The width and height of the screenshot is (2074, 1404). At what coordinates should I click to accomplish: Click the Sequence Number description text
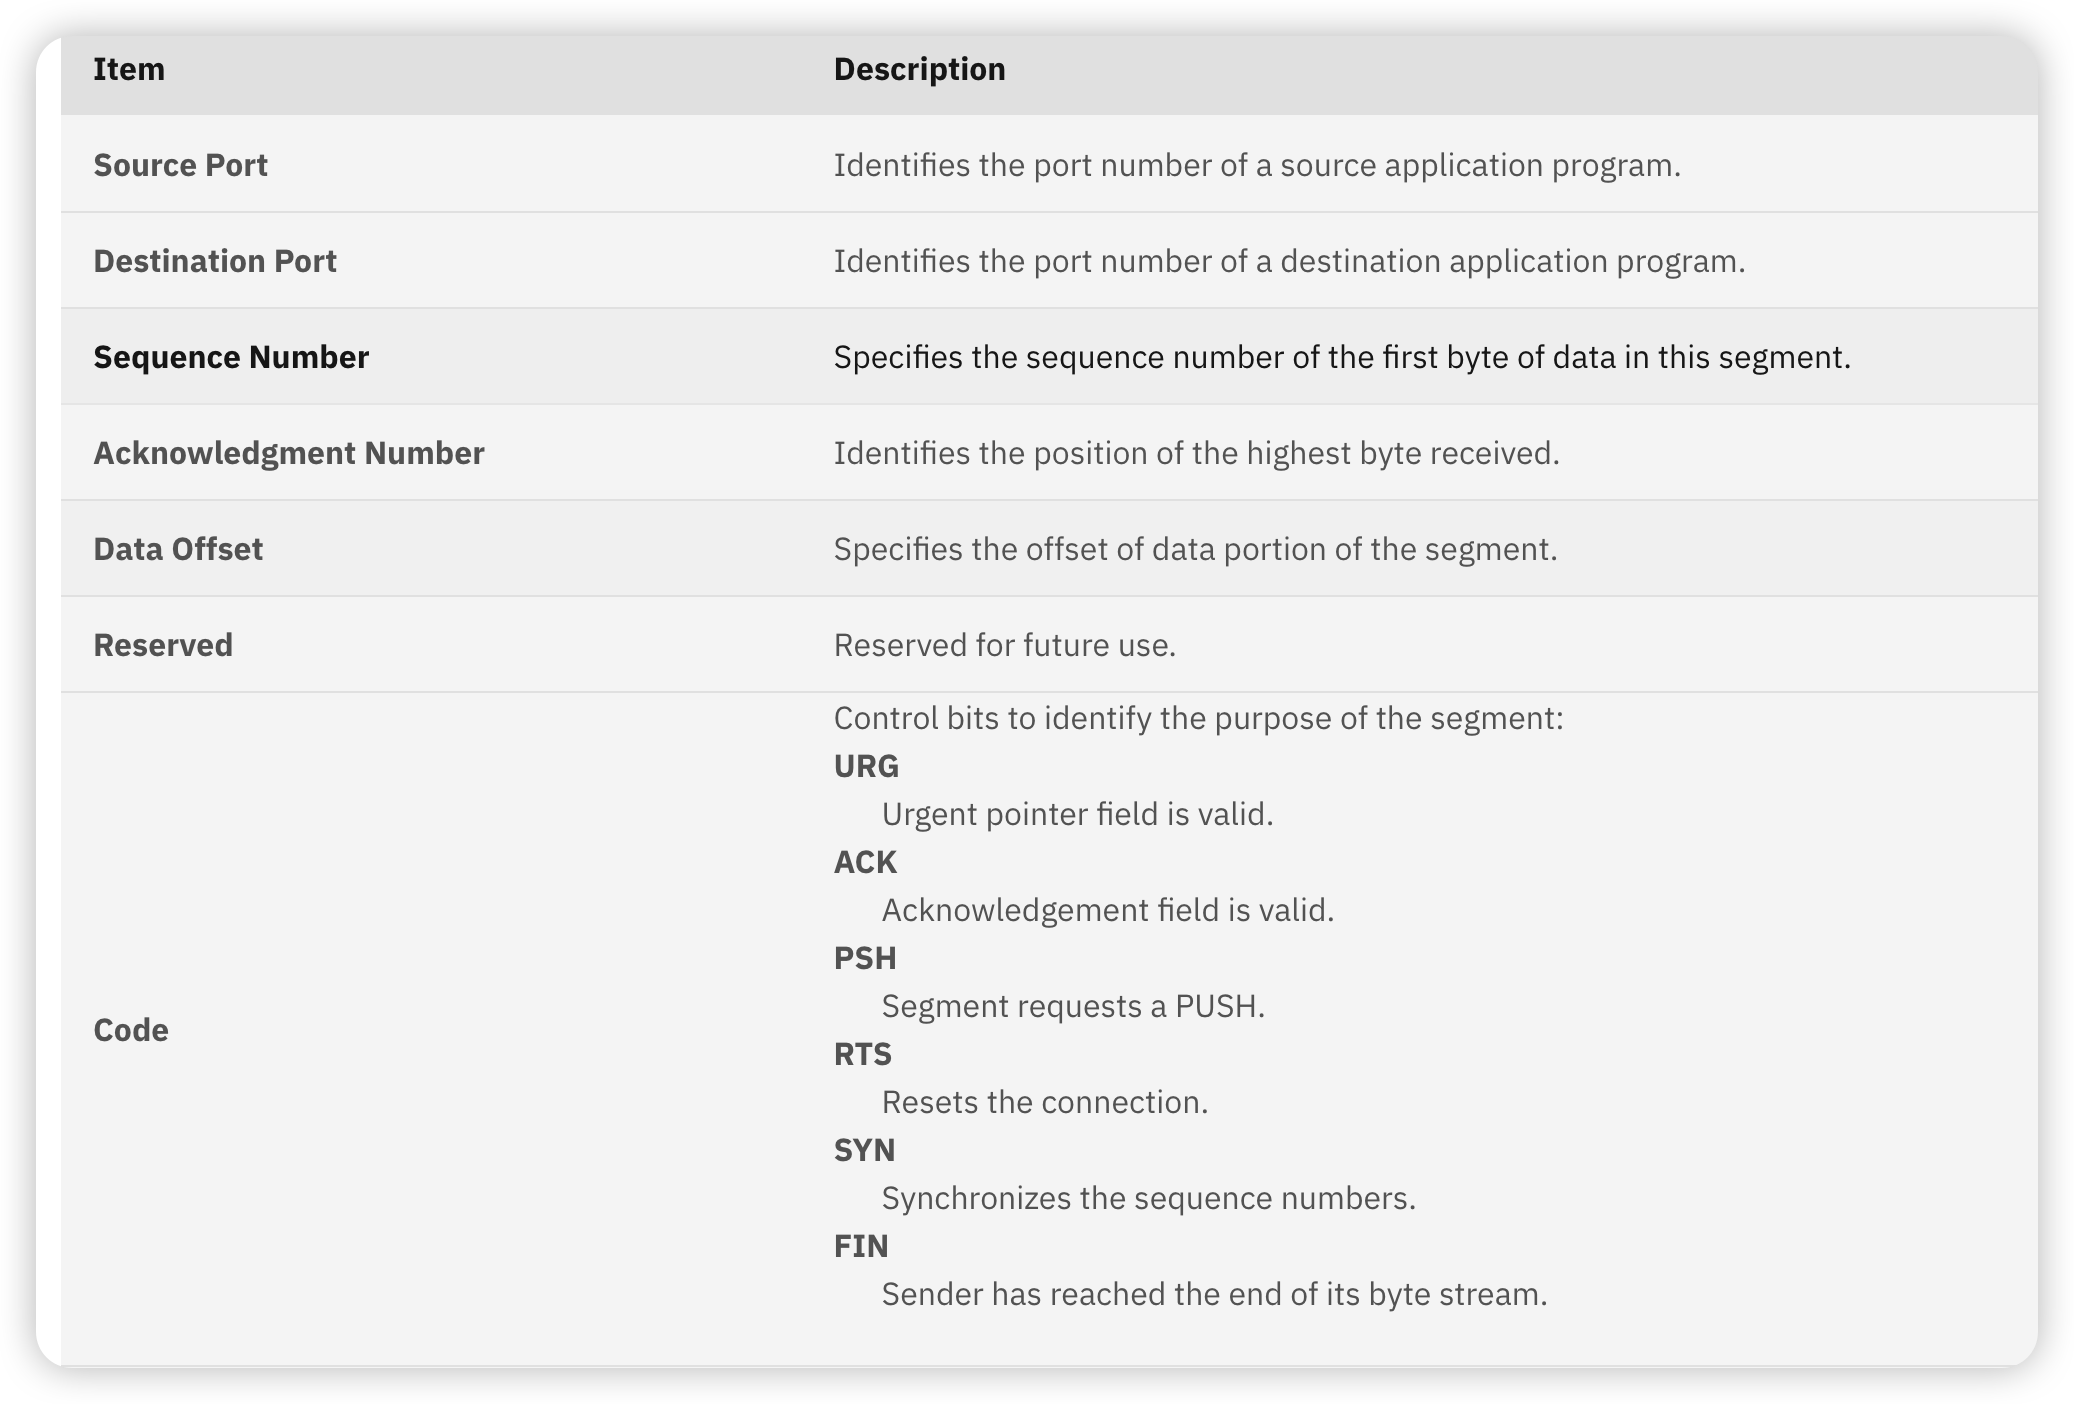(x=1342, y=357)
